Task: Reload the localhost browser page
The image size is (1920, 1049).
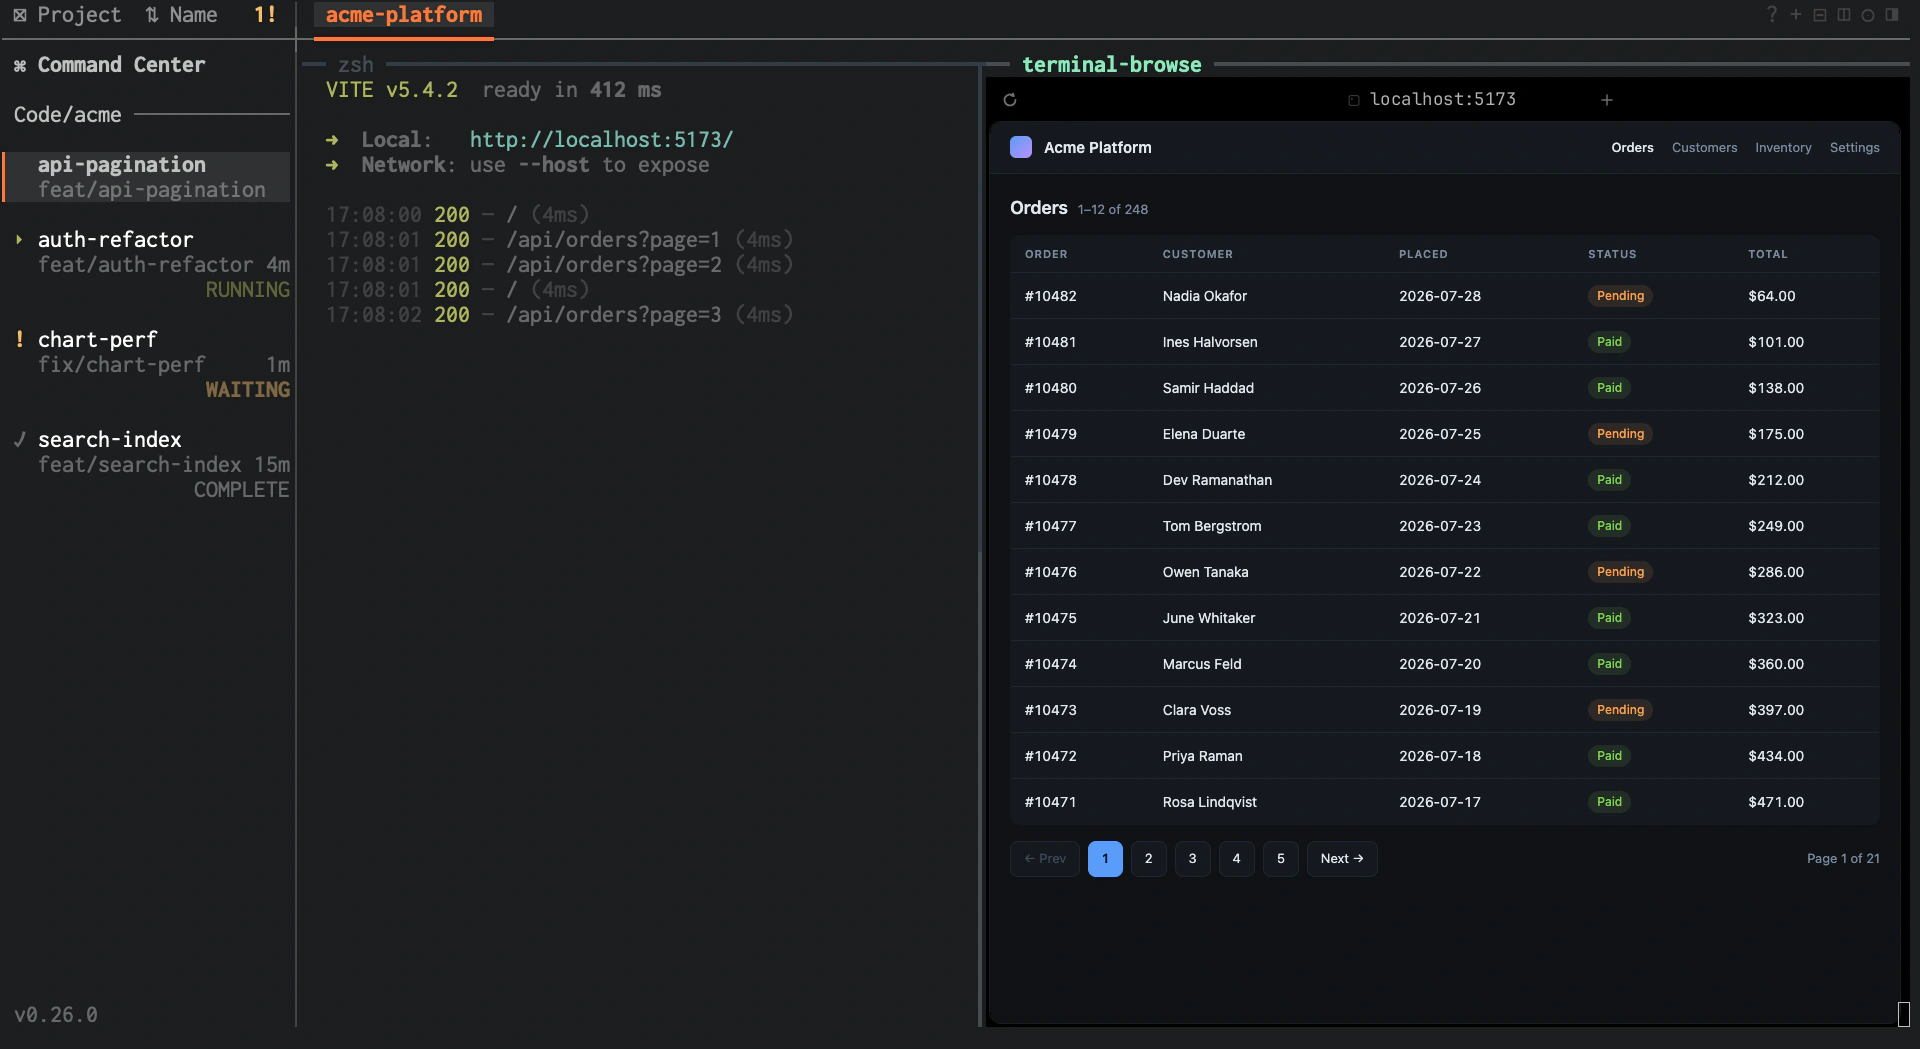Action: 1010,100
